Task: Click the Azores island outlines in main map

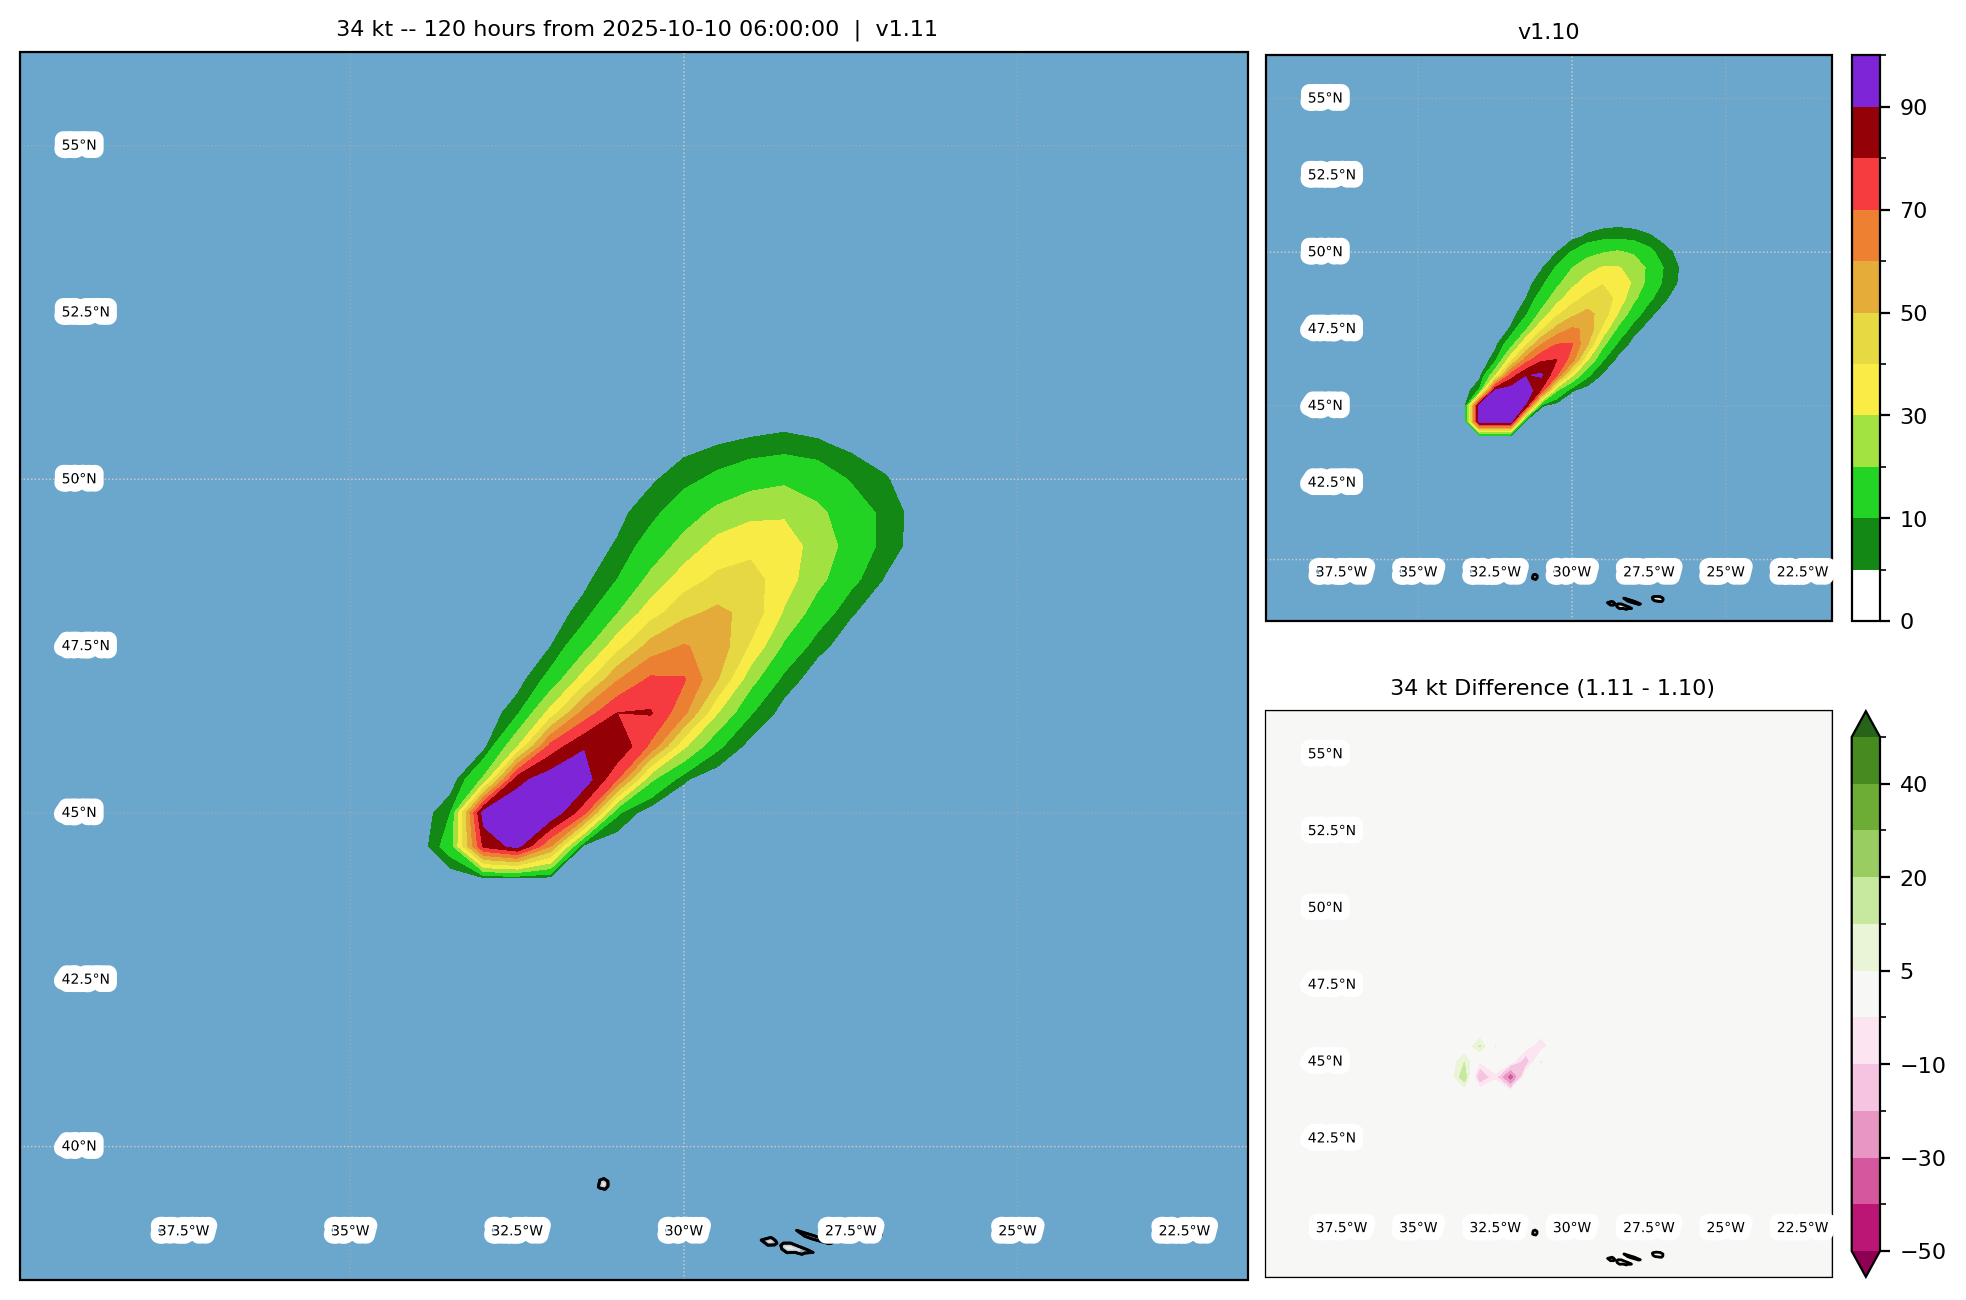Action: pos(795,1247)
